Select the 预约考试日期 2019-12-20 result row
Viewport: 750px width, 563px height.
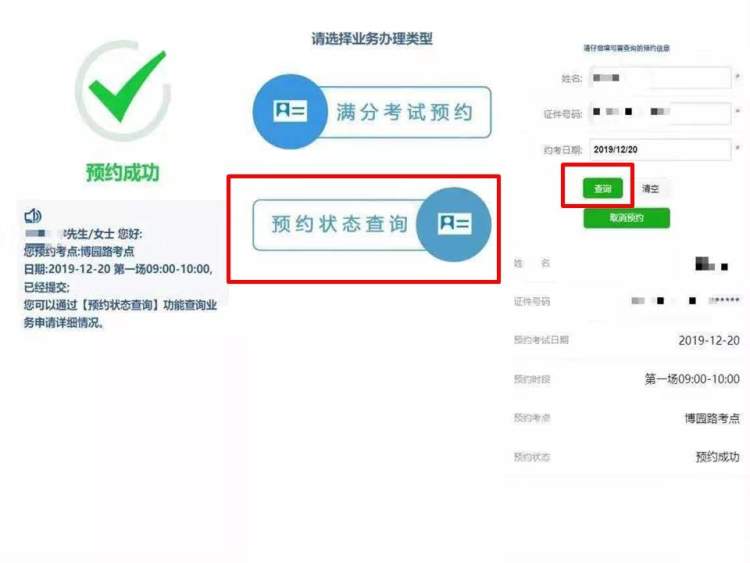click(627, 340)
